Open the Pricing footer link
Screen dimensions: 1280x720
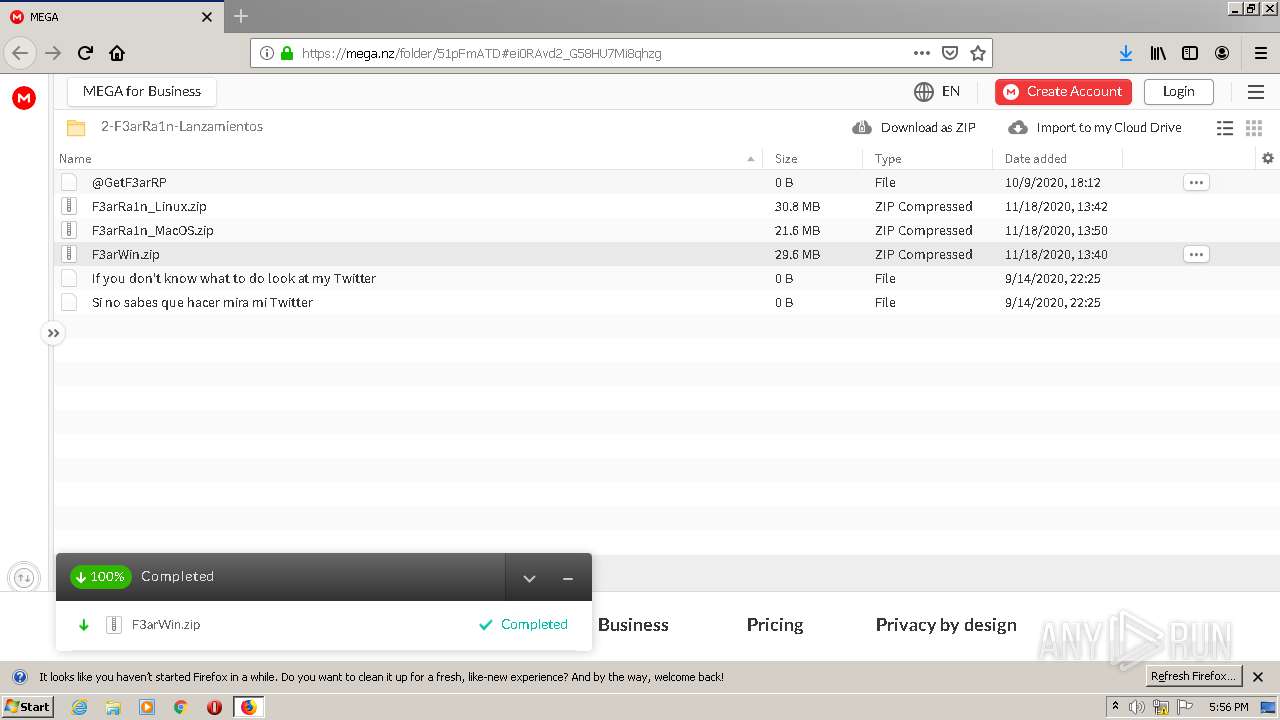click(x=775, y=624)
